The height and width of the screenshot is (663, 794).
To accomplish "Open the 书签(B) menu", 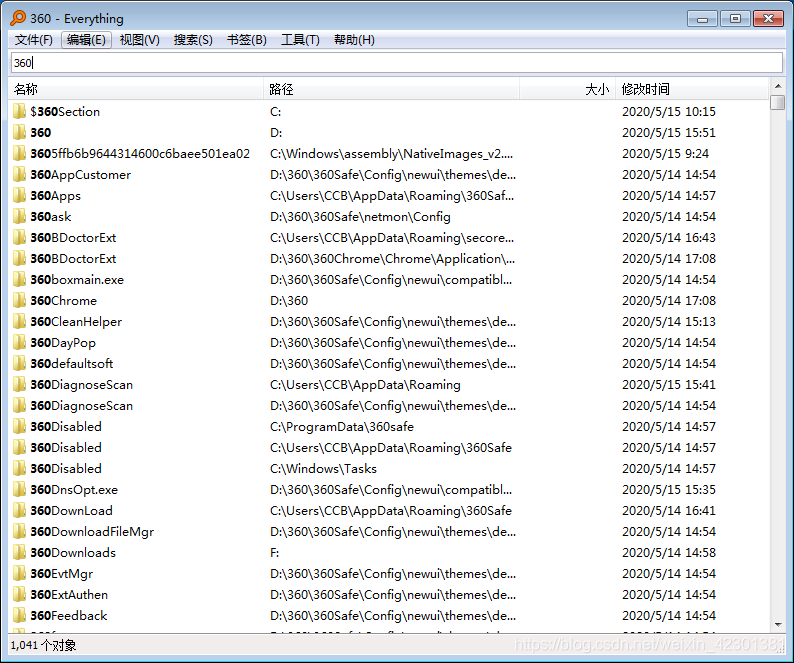I will (x=247, y=40).
